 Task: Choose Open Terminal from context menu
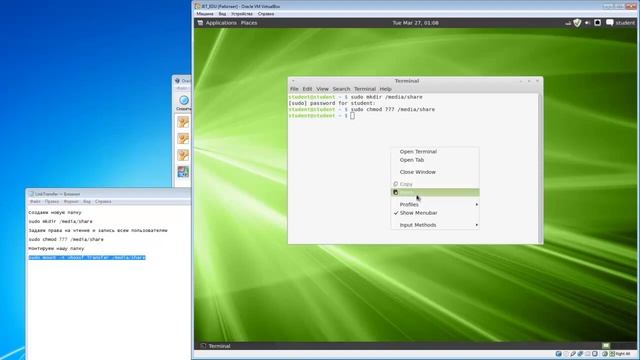coord(435,151)
